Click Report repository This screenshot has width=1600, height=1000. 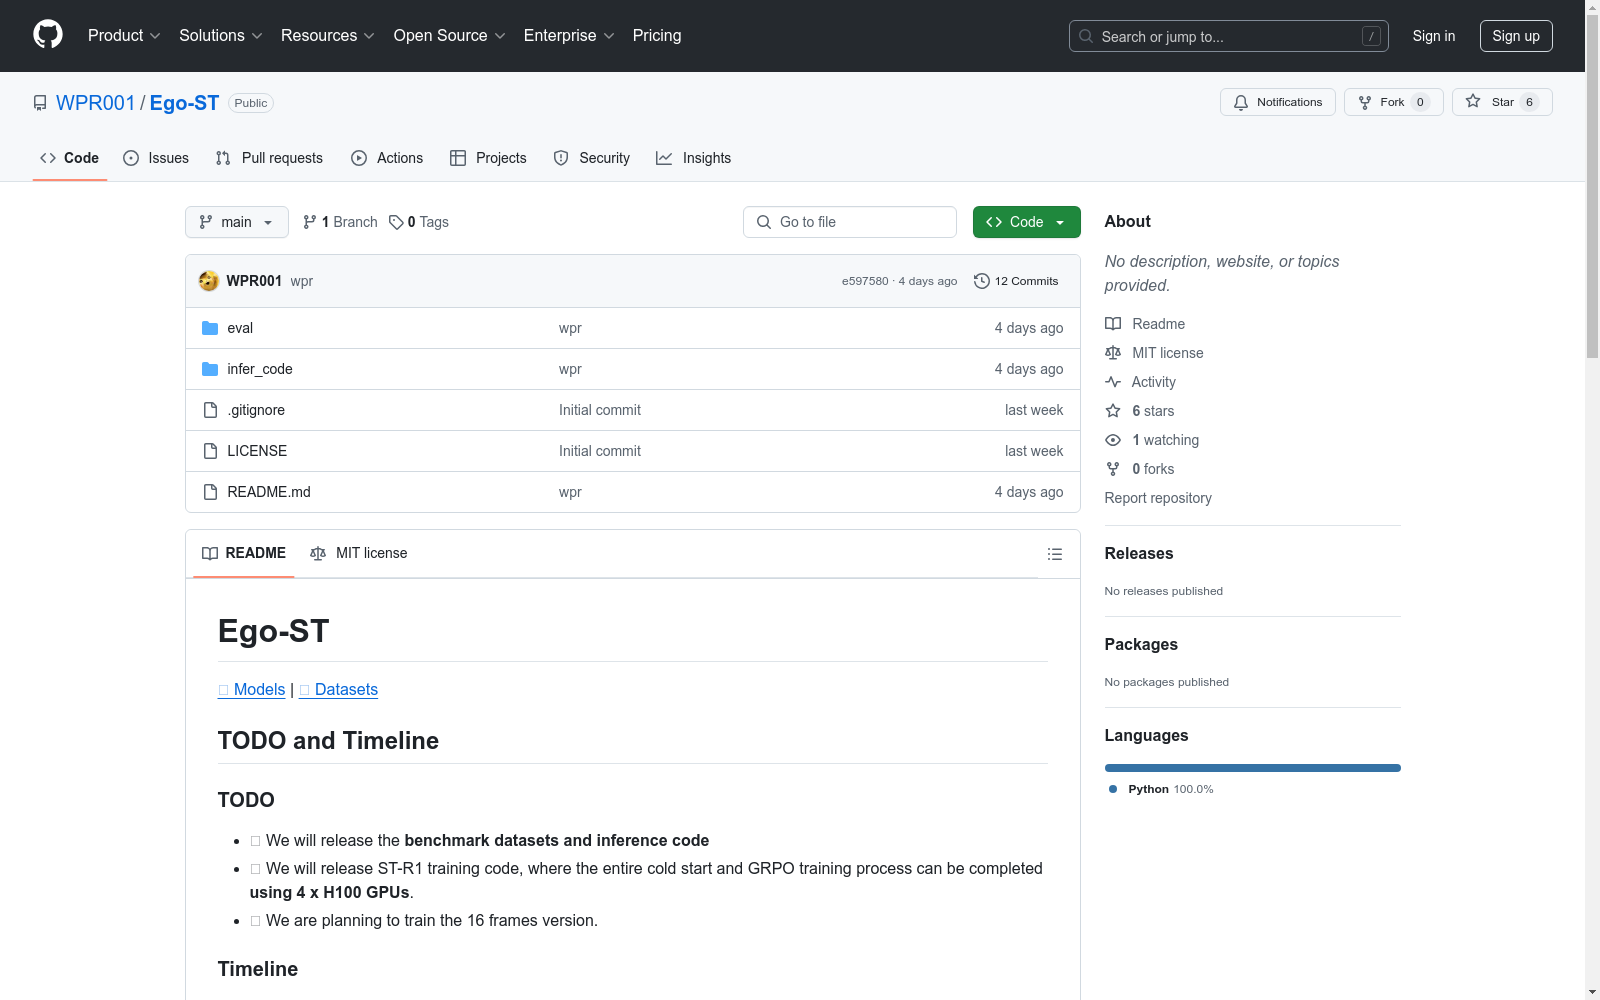[1158, 498]
